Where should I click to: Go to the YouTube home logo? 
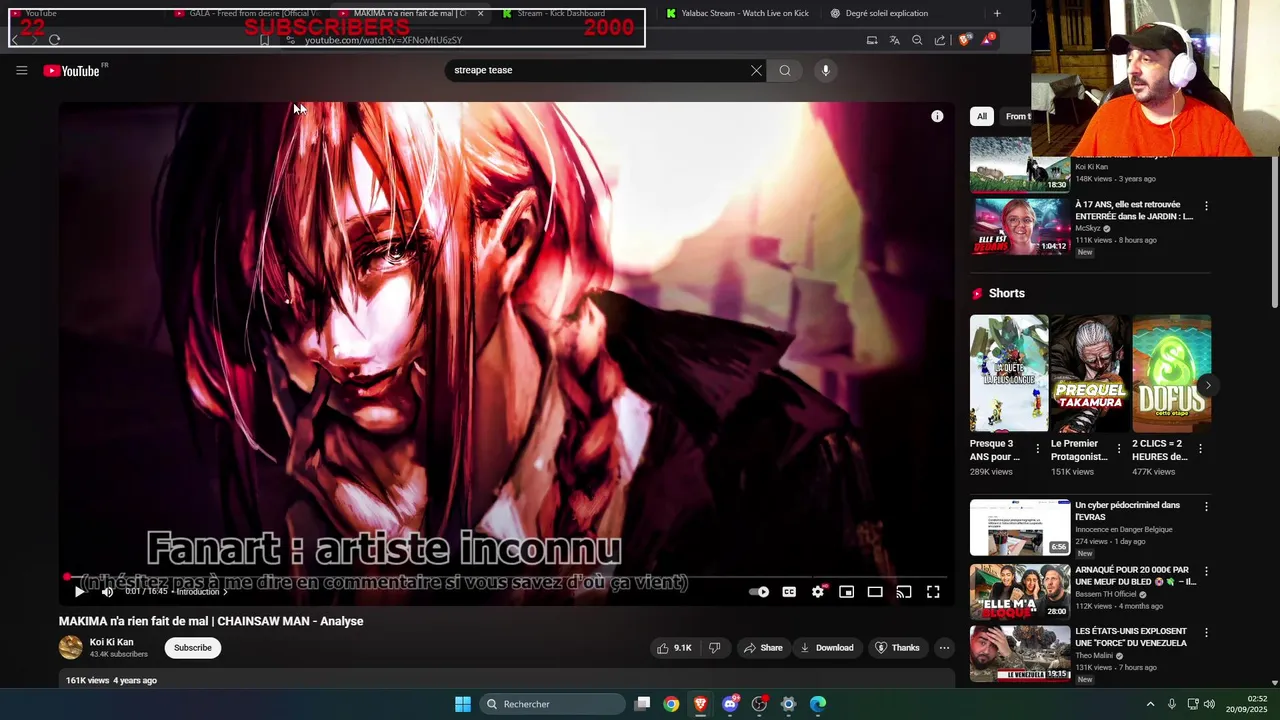coord(71,70)
